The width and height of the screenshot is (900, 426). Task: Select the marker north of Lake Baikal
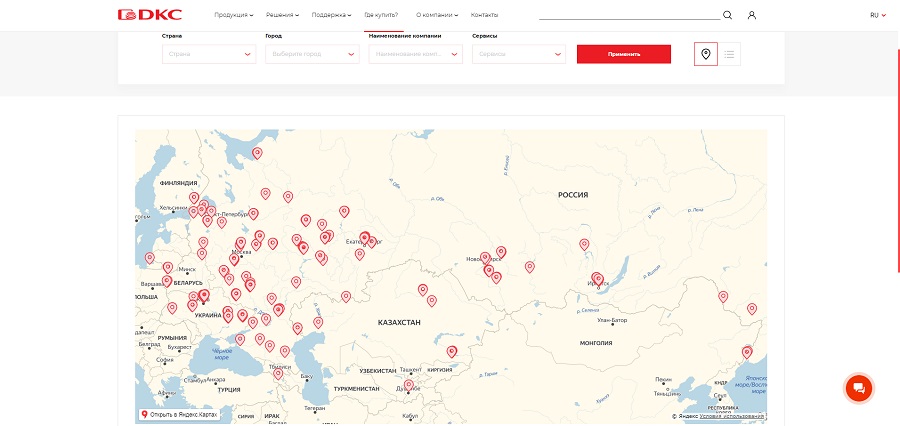584,244
